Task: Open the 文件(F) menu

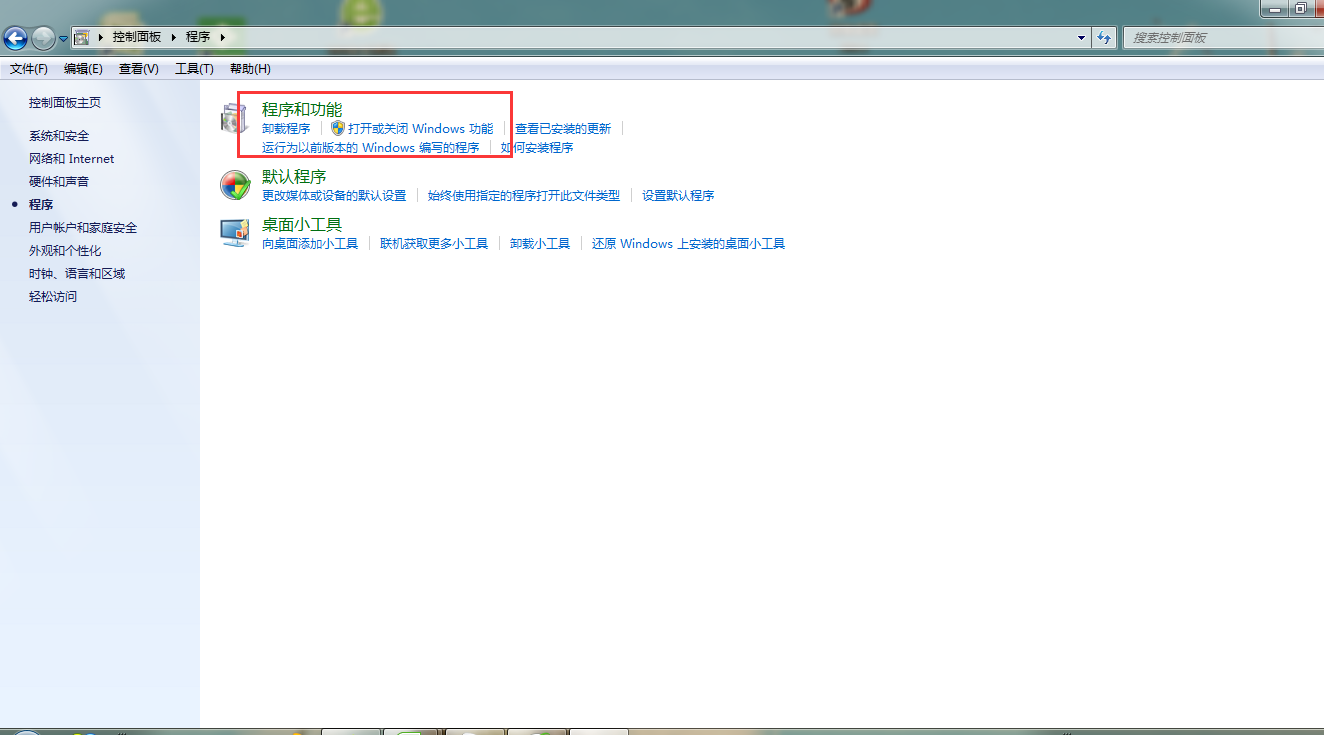Action: pos(29,69)
